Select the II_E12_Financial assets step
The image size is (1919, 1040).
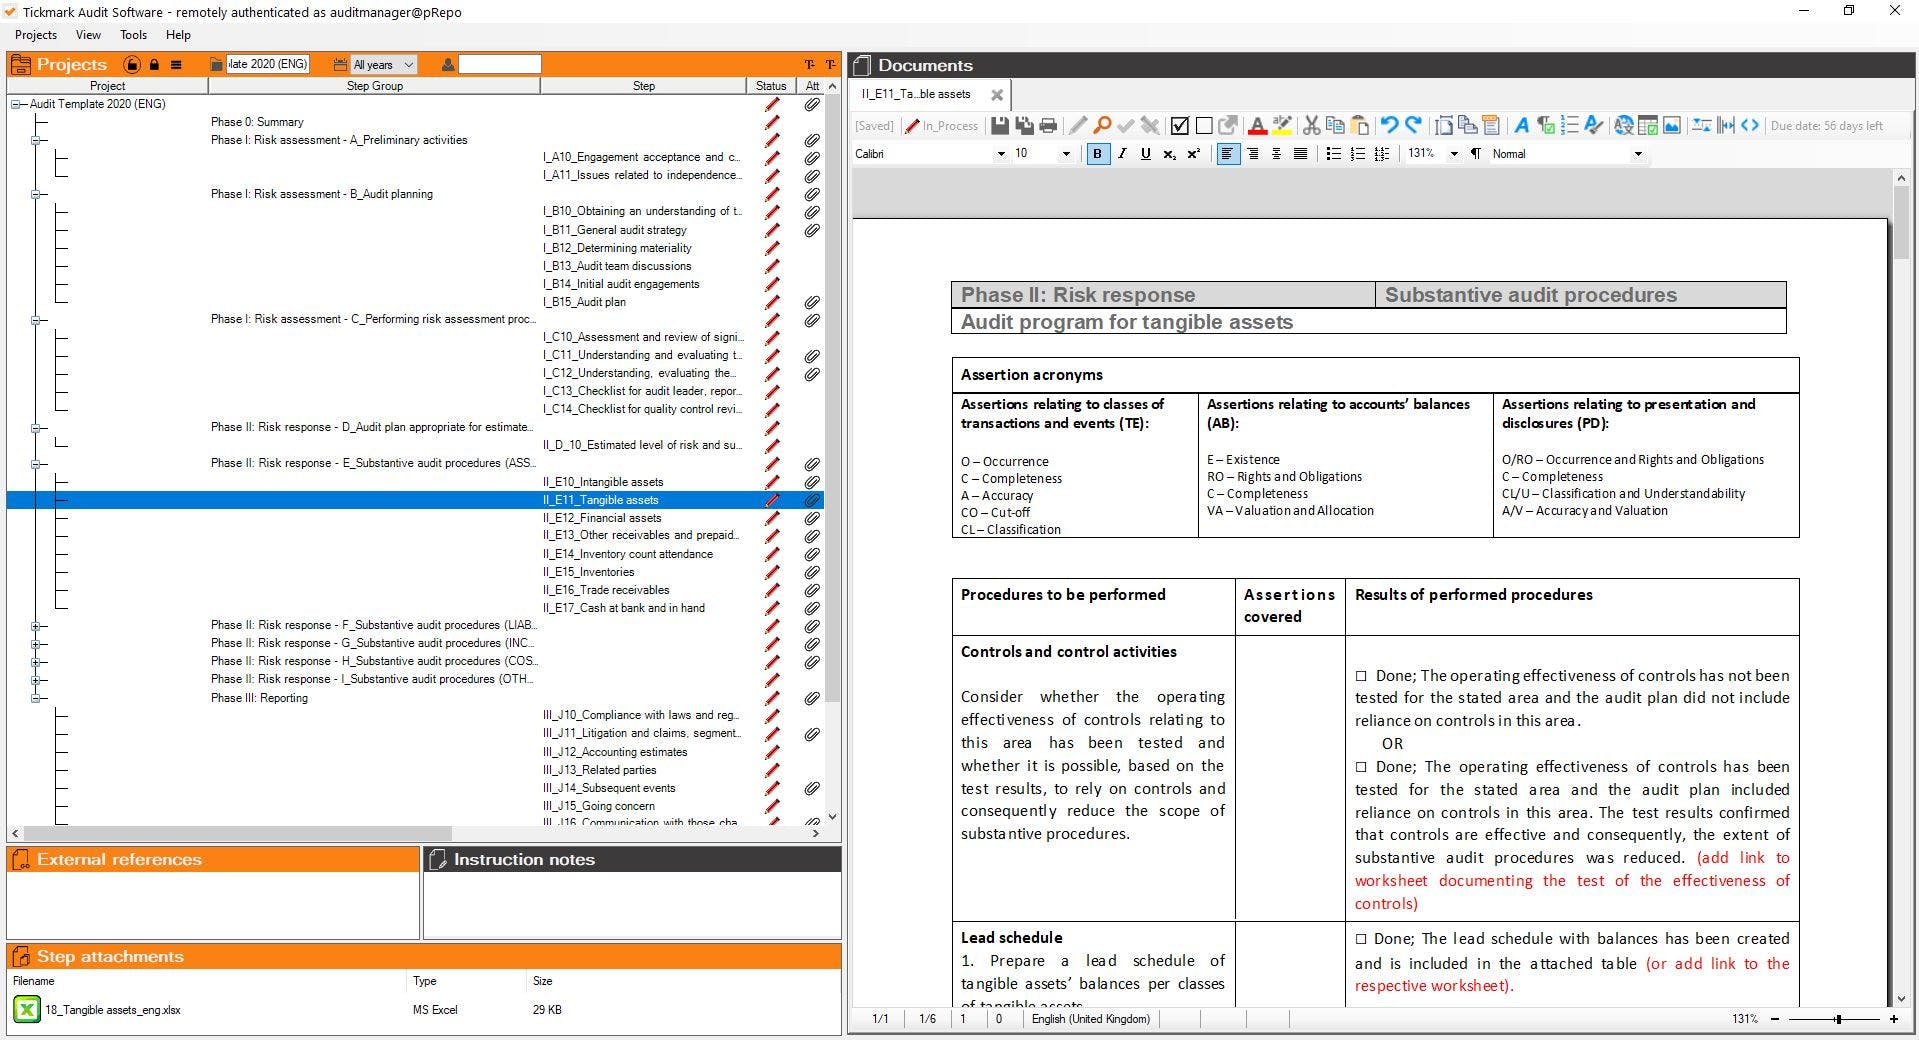coord(601,518)
